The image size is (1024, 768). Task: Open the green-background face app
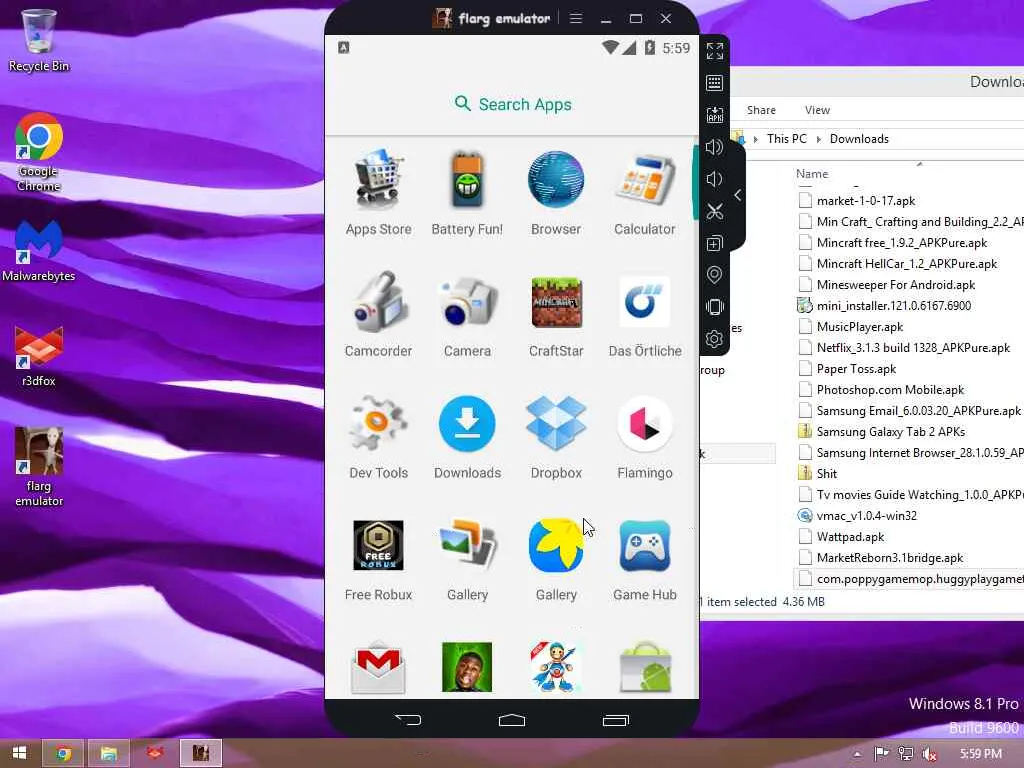click(x=467, y=667)
